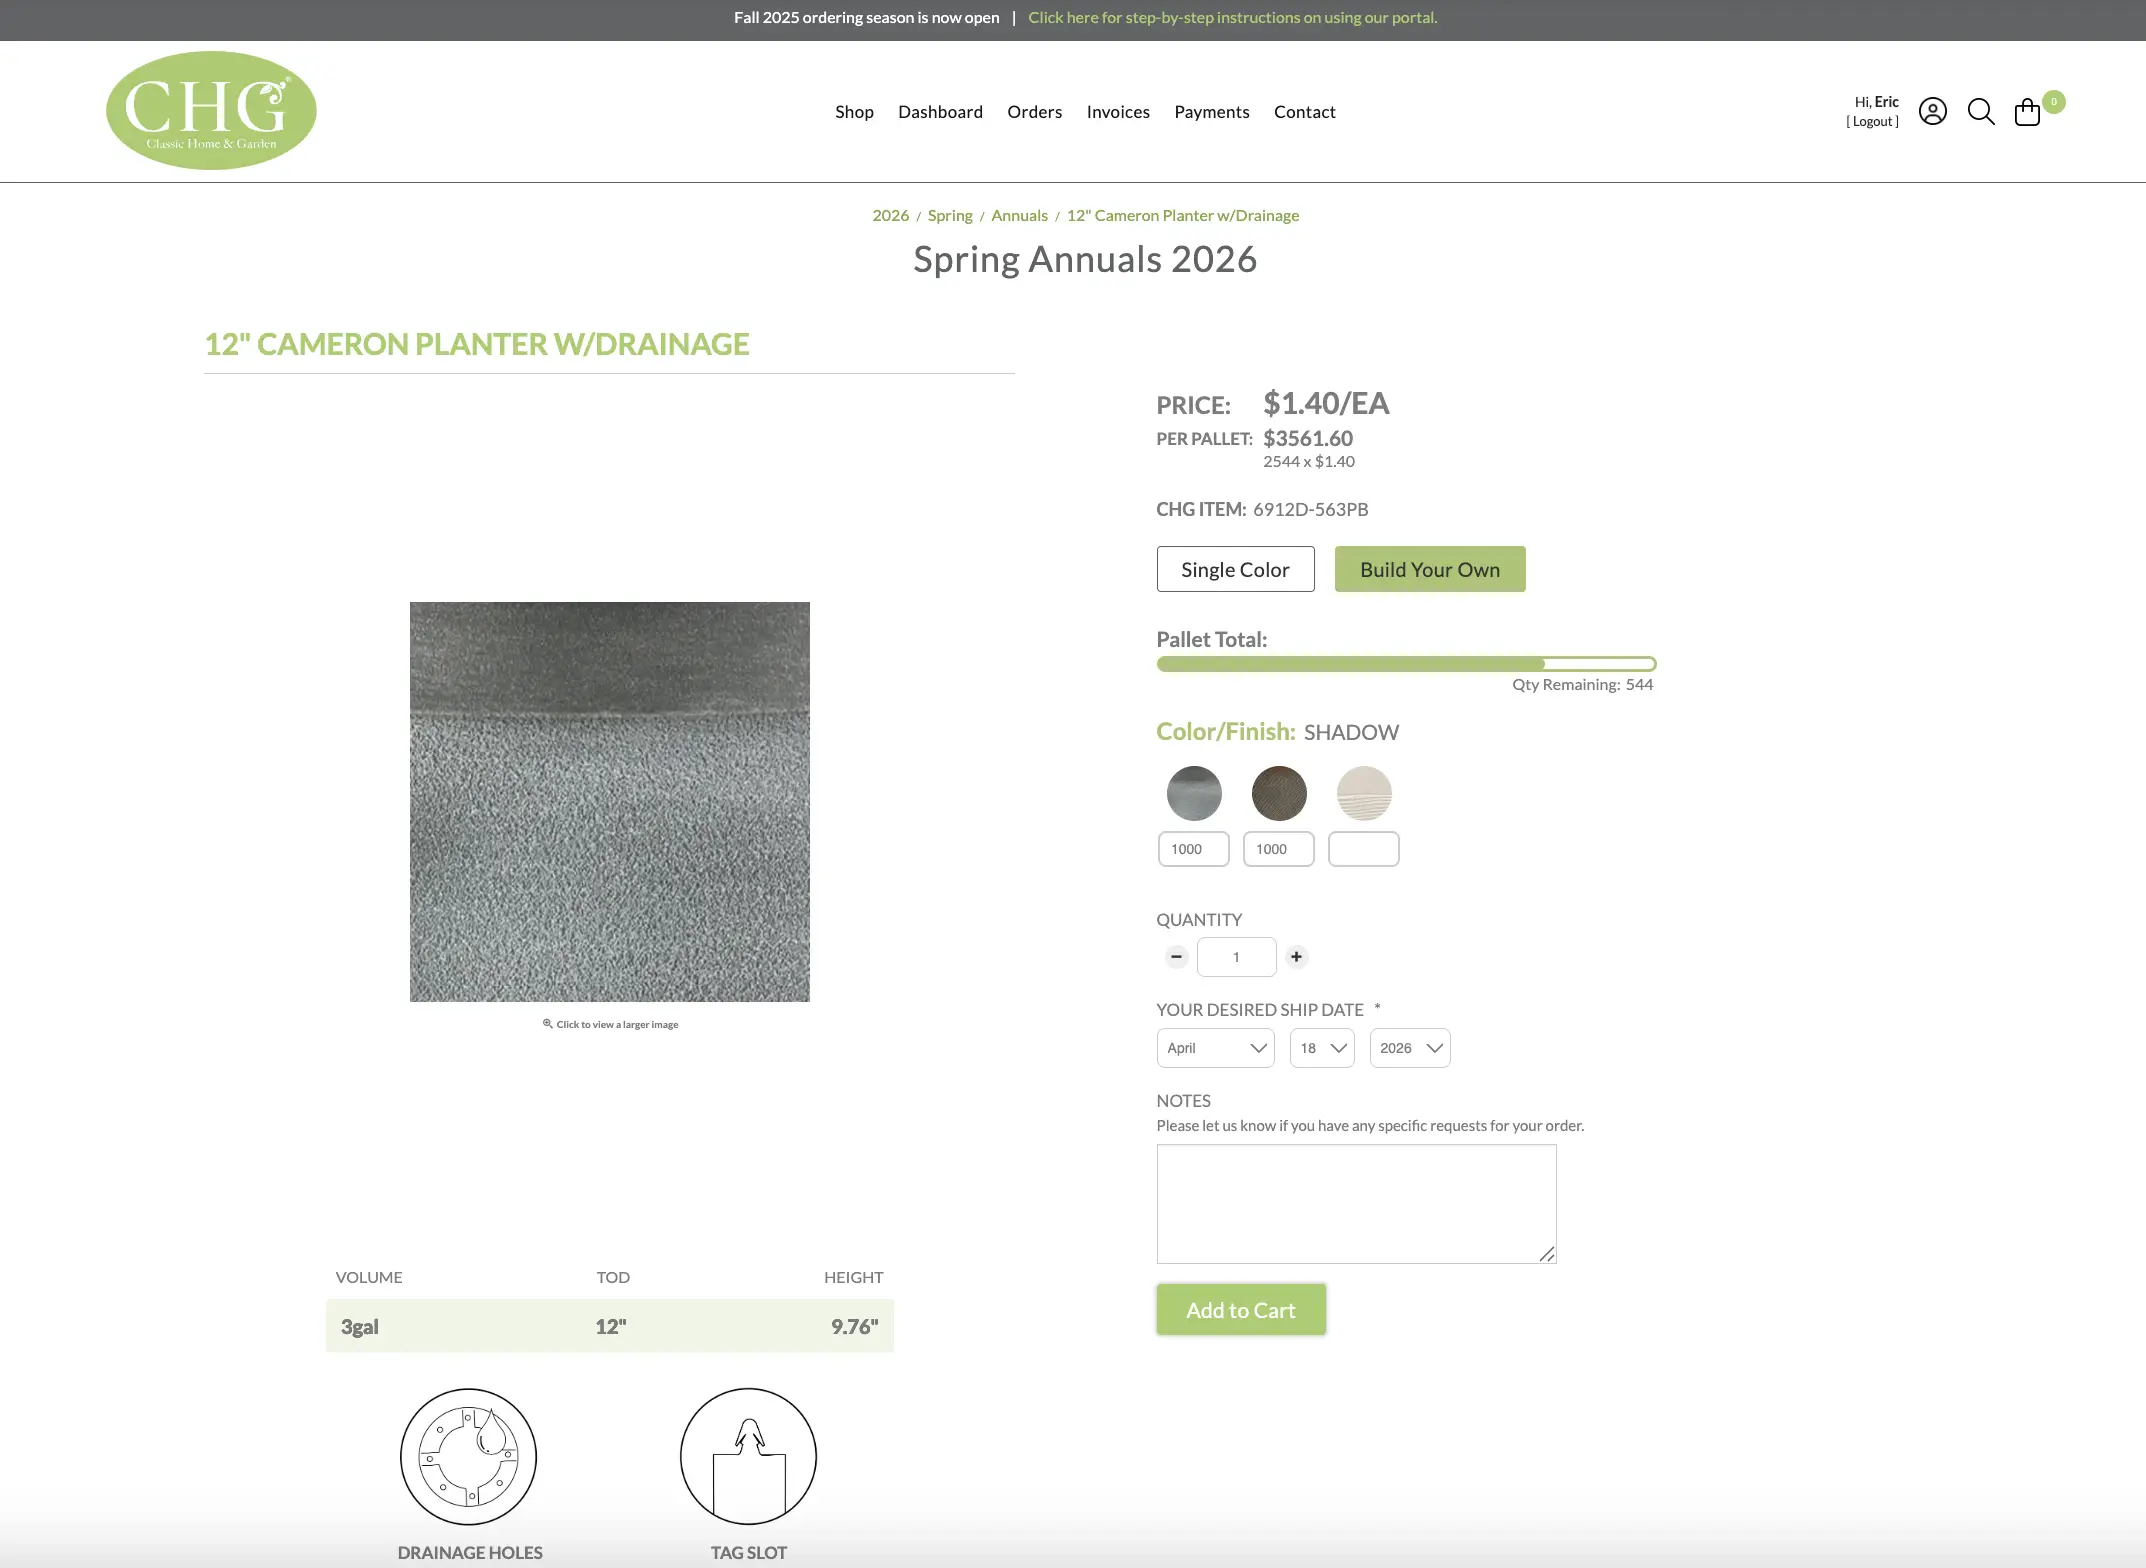The image size is (2146, 1568).
Task: Click the tag slot feature icon
Action: [748, 1456]
